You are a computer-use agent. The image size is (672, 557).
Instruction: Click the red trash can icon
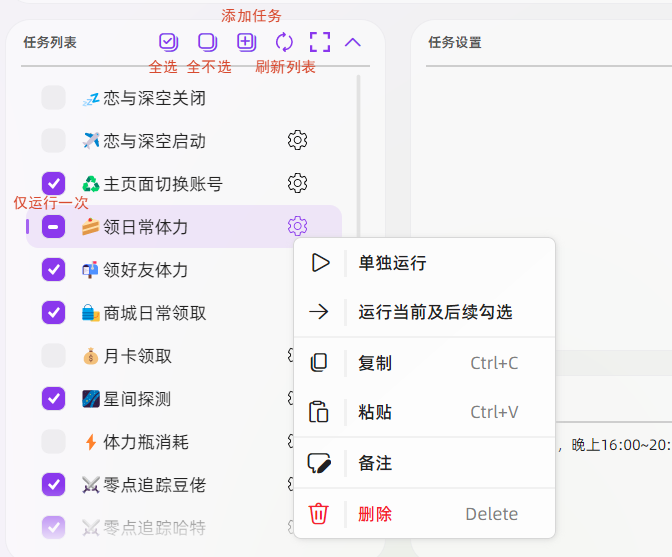click(x=318, y=514)
